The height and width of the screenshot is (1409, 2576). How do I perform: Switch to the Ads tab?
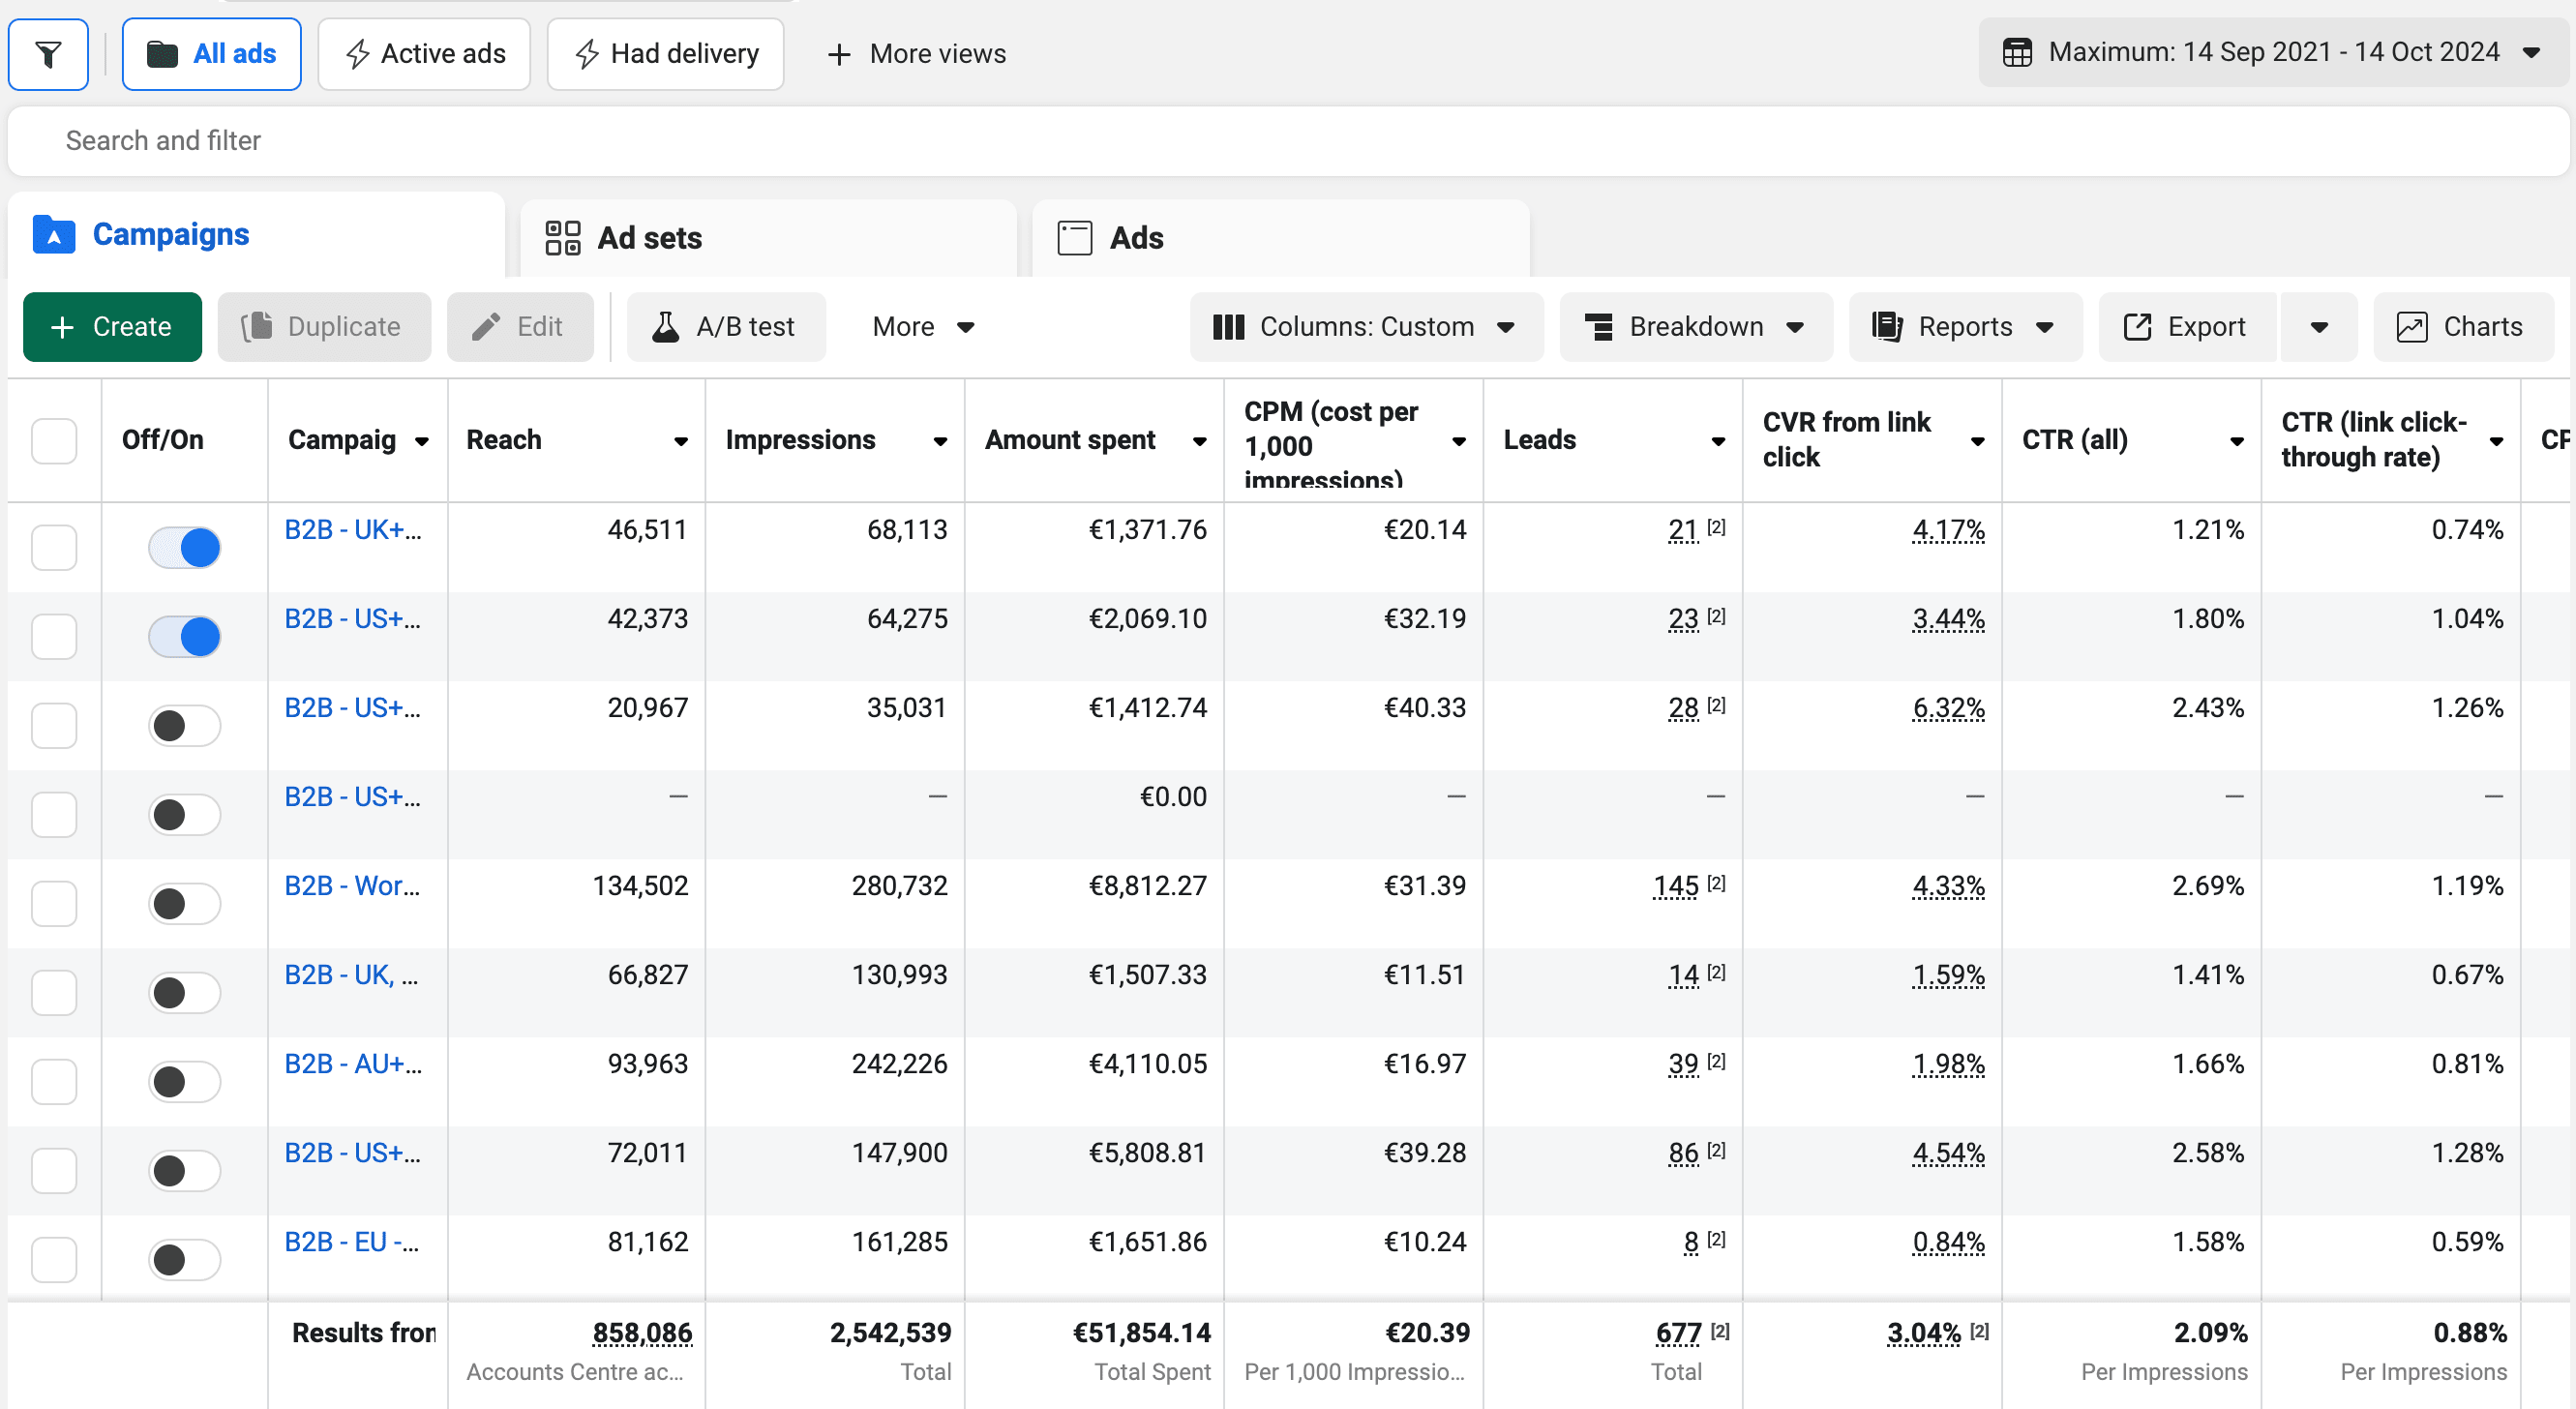point(1281,238)
